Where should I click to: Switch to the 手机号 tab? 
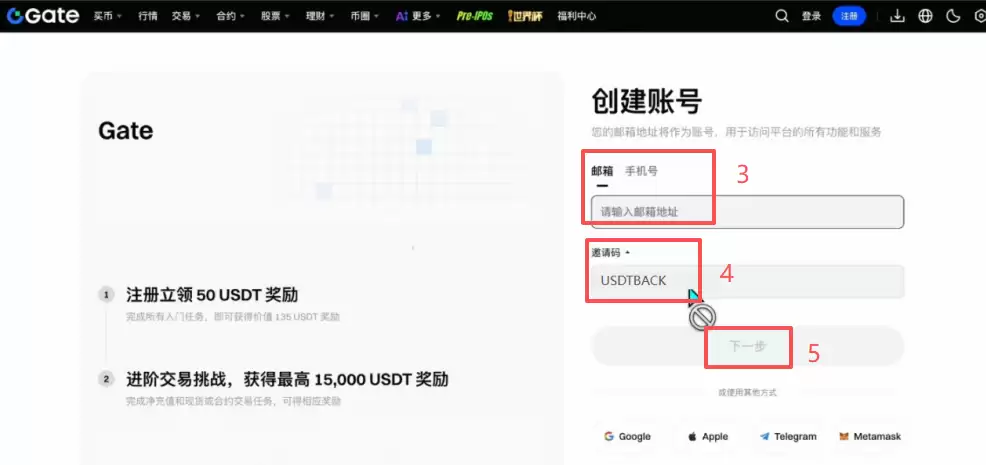641,171
